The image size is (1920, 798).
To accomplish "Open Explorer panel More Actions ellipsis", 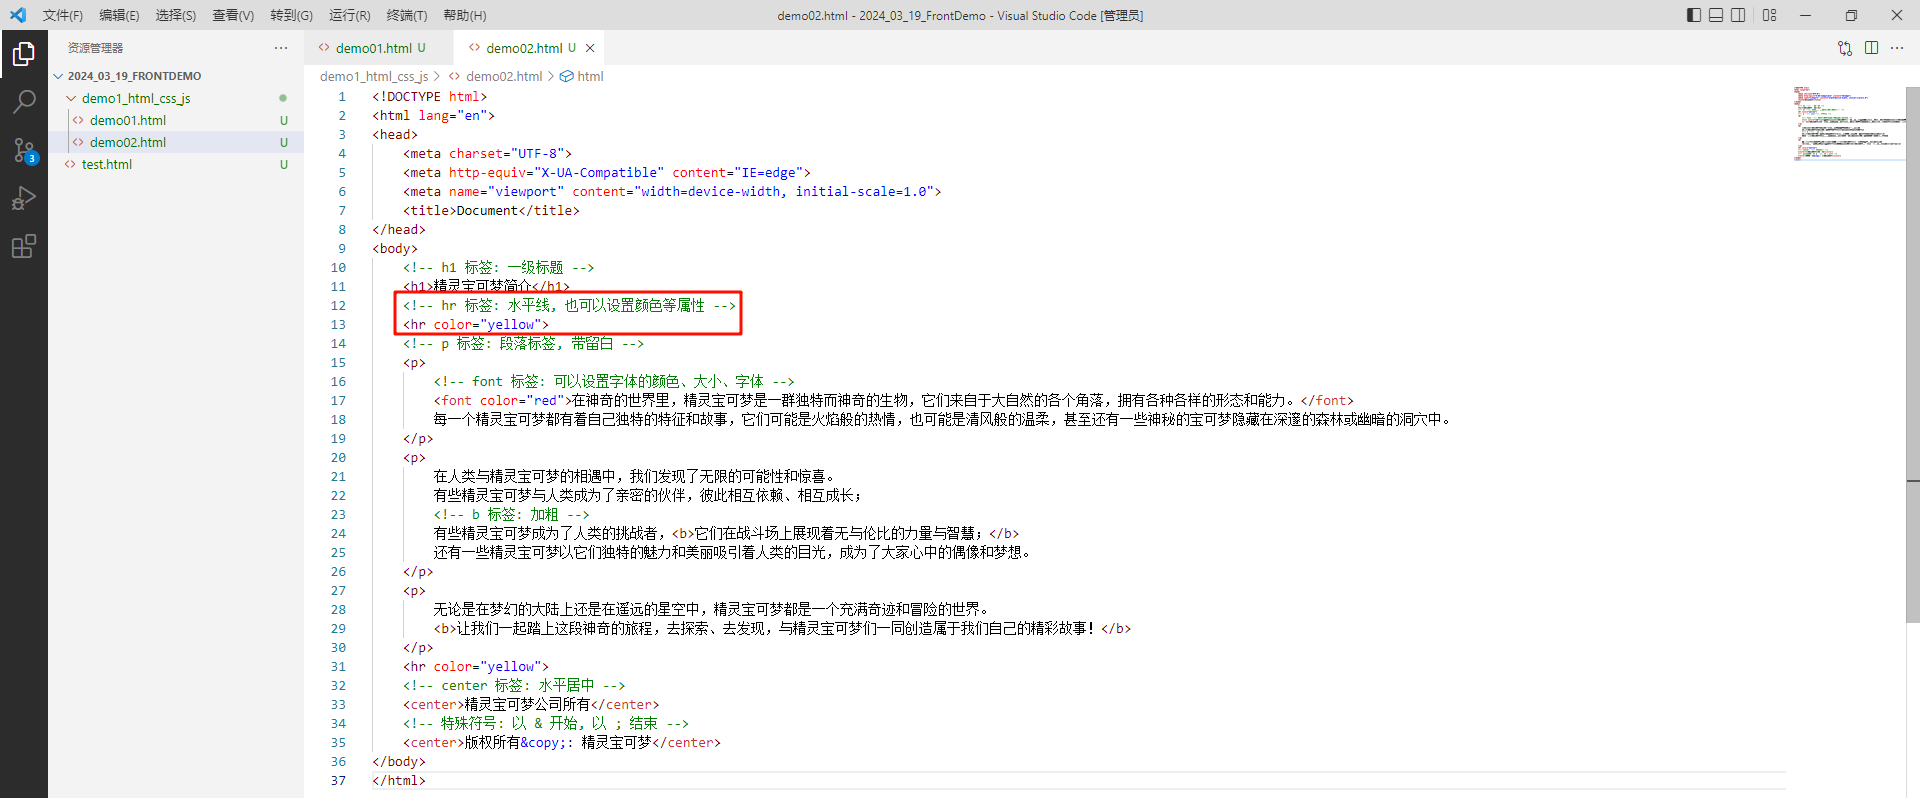I will click(x=281, y=48).
